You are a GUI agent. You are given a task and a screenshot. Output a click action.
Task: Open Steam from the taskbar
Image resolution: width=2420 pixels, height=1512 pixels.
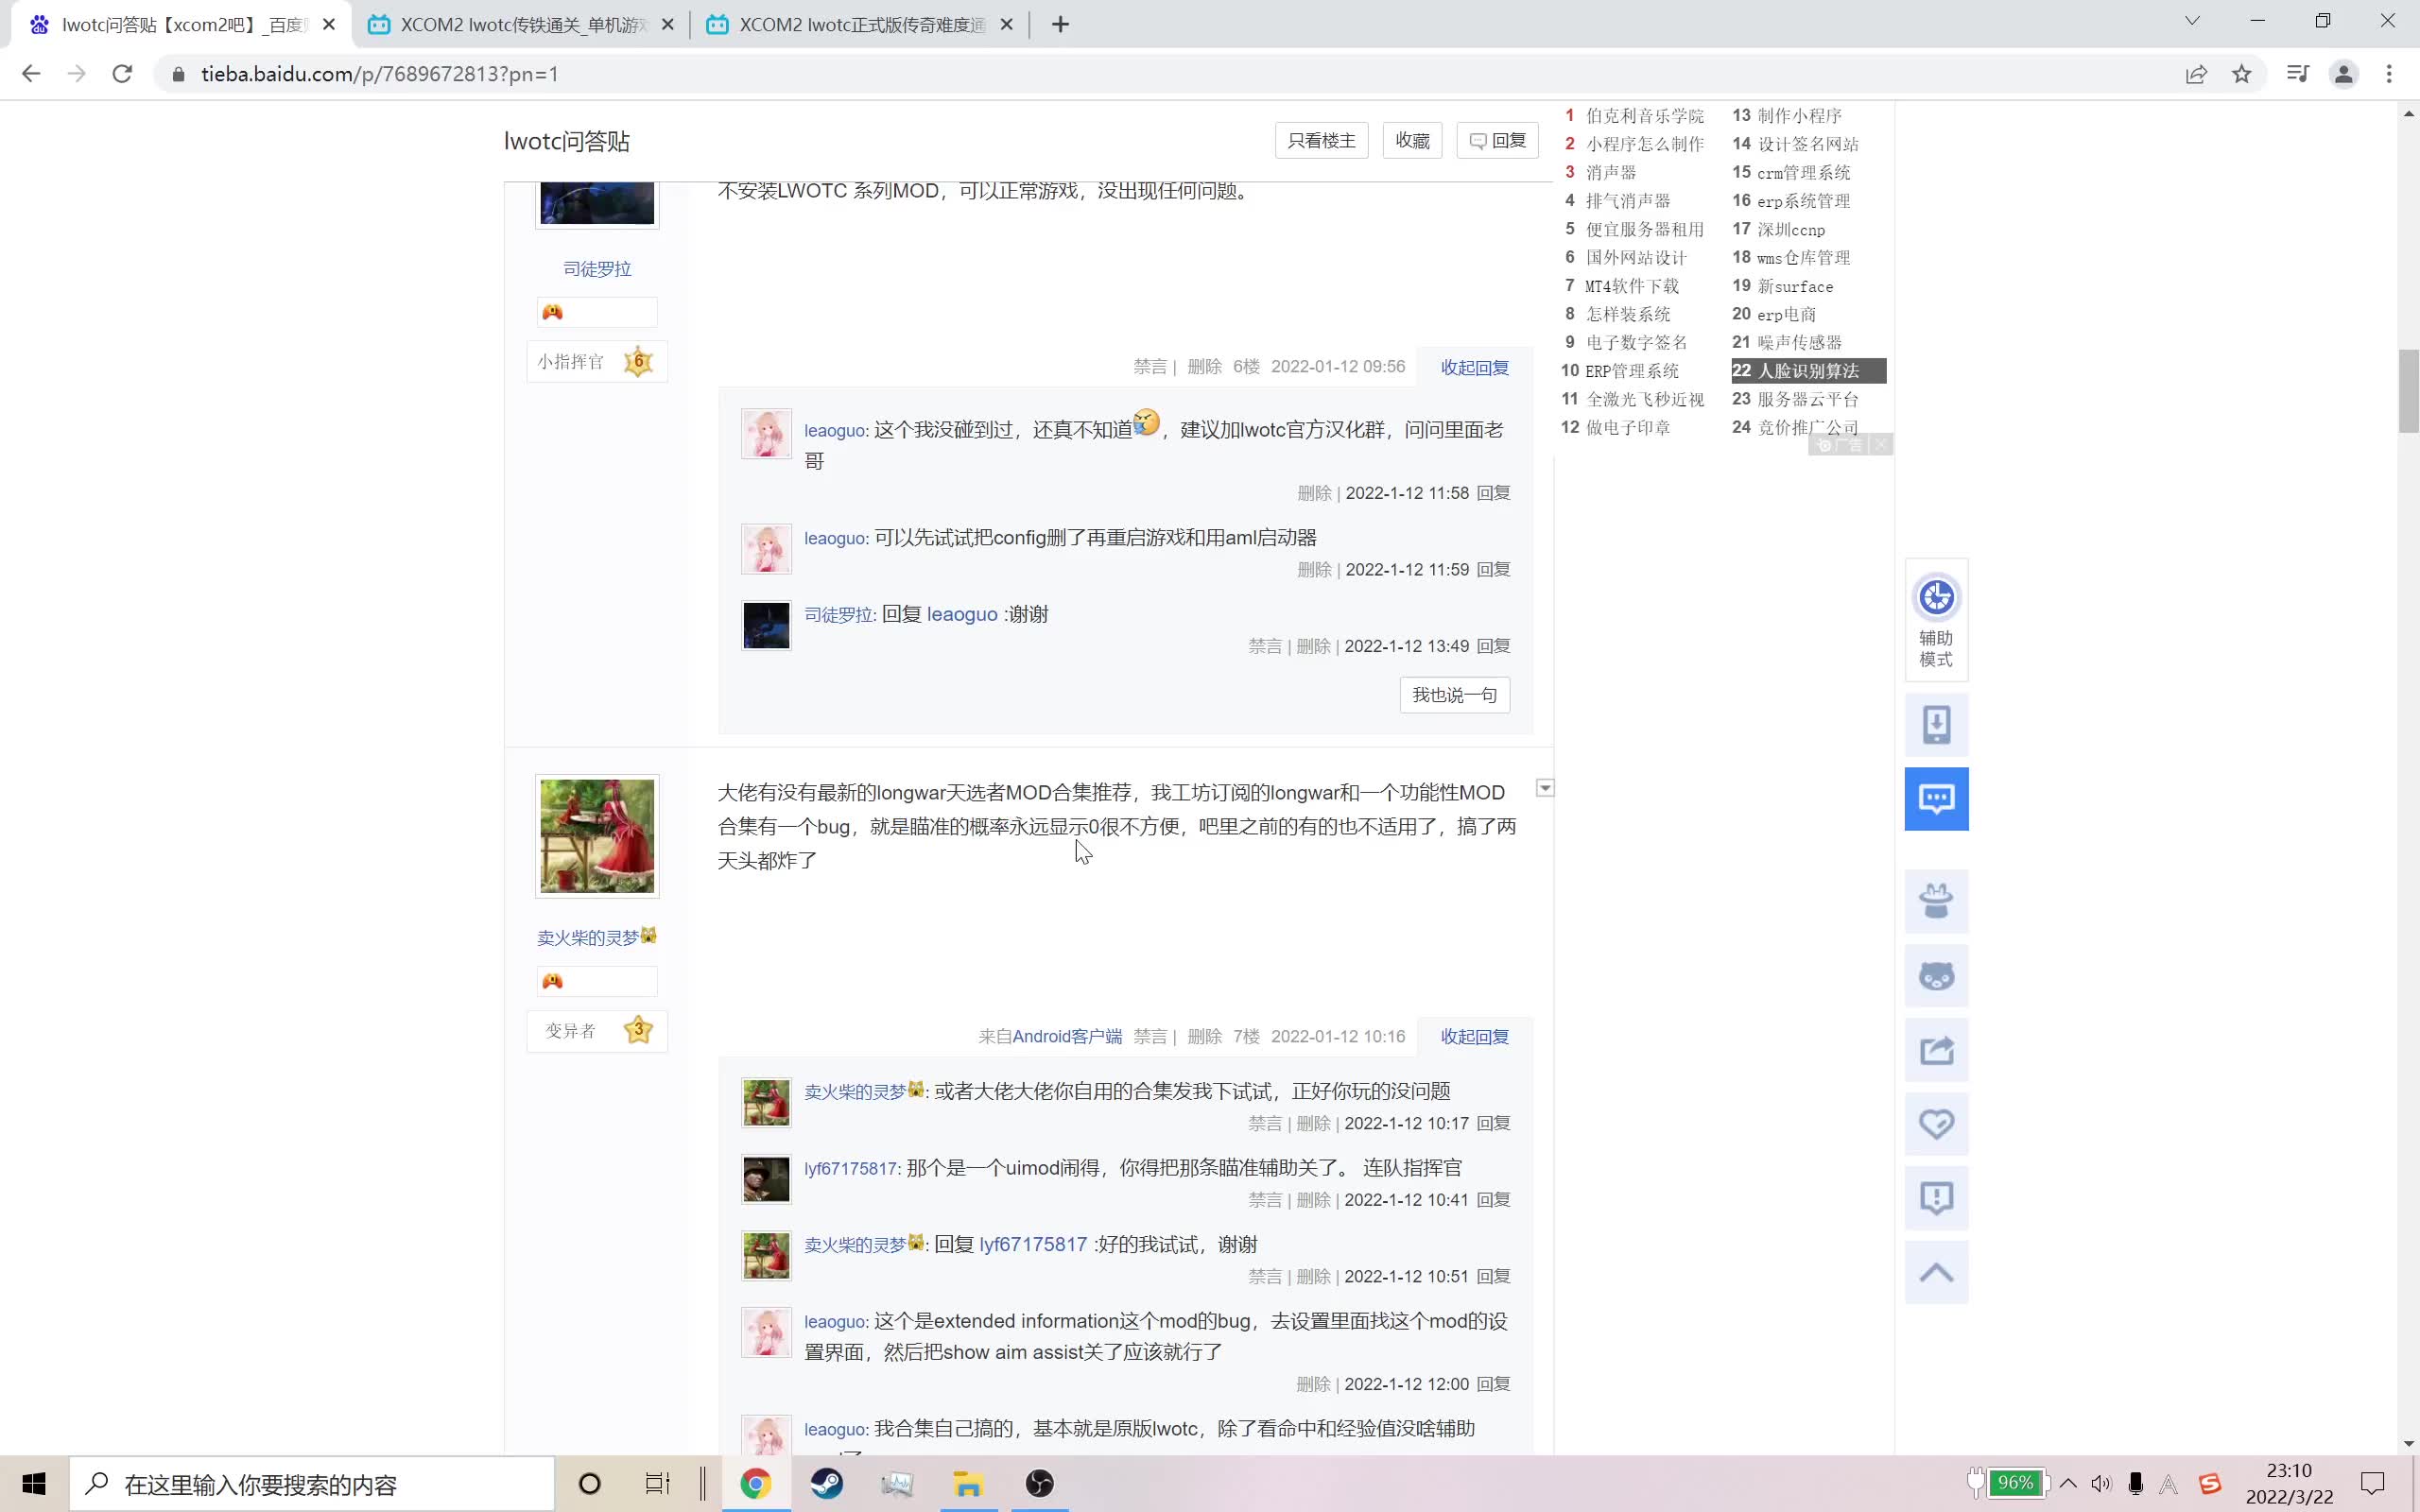[826, 1483]
